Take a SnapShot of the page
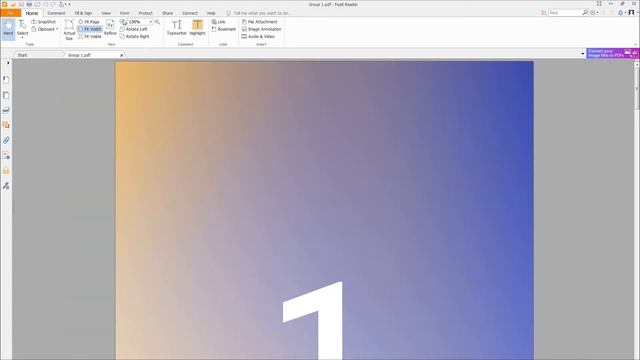This screenshot has height=360, width=640. click(44, 22)
